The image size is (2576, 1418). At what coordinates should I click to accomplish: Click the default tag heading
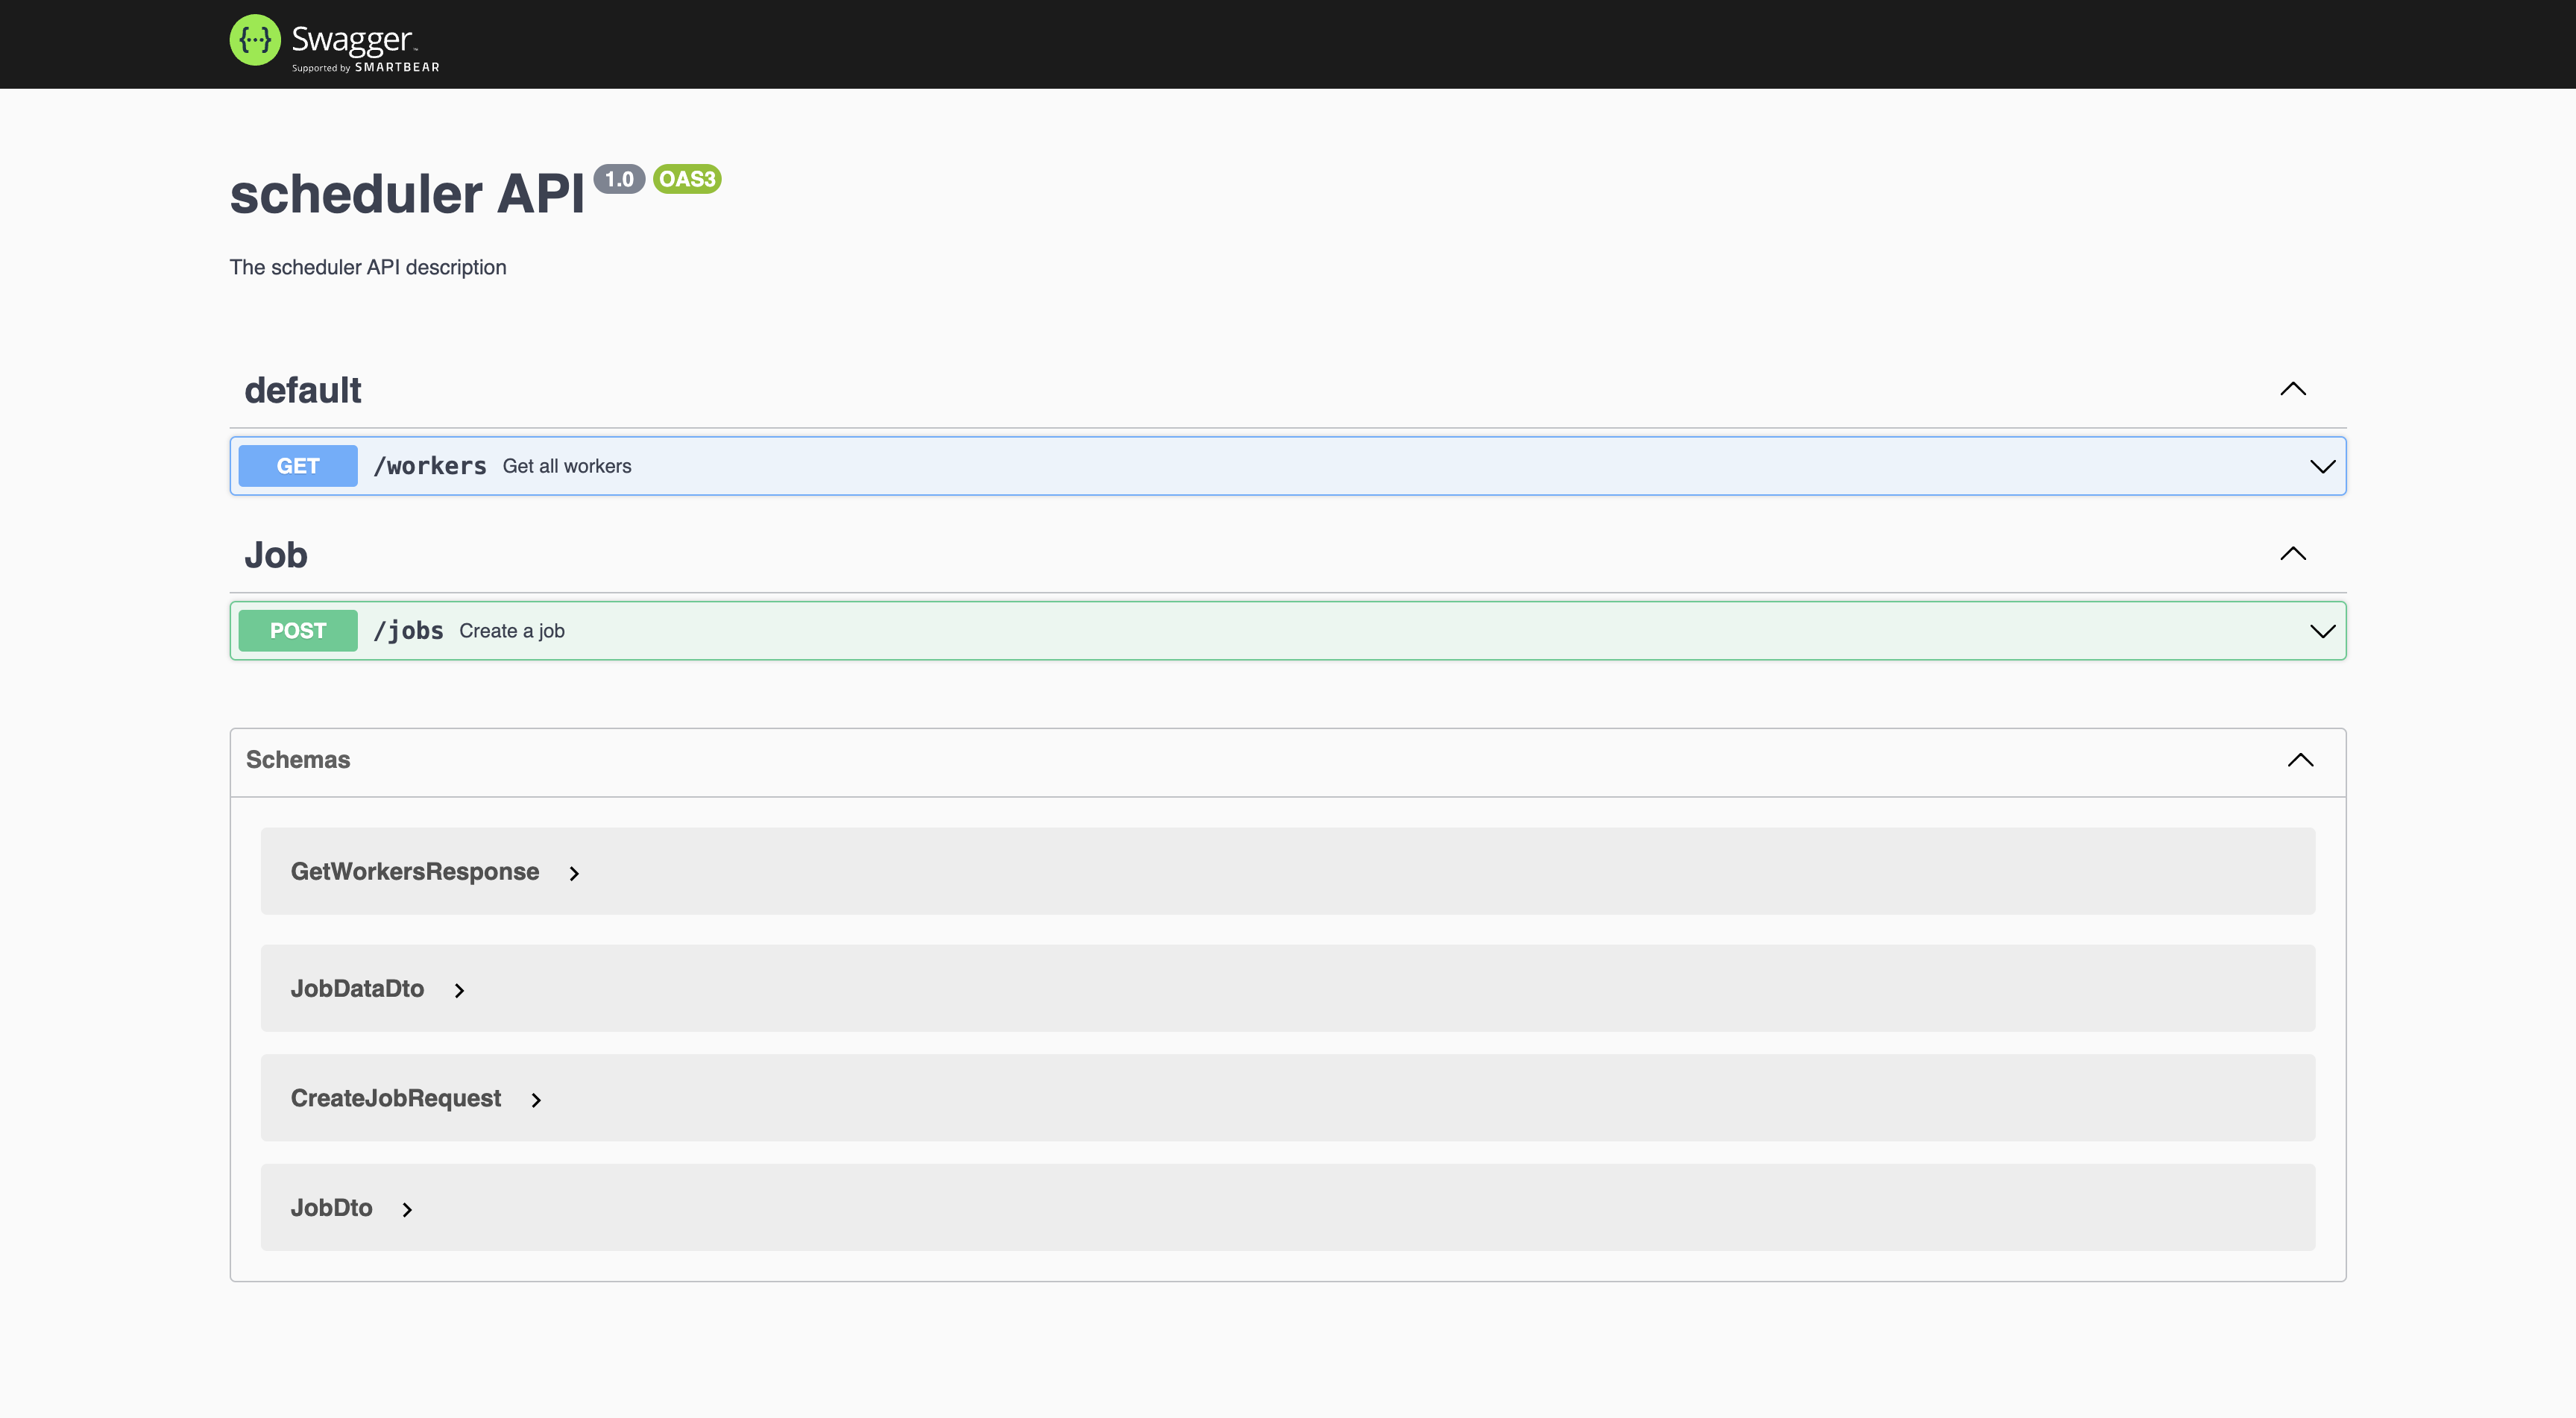tap(303, 390)
